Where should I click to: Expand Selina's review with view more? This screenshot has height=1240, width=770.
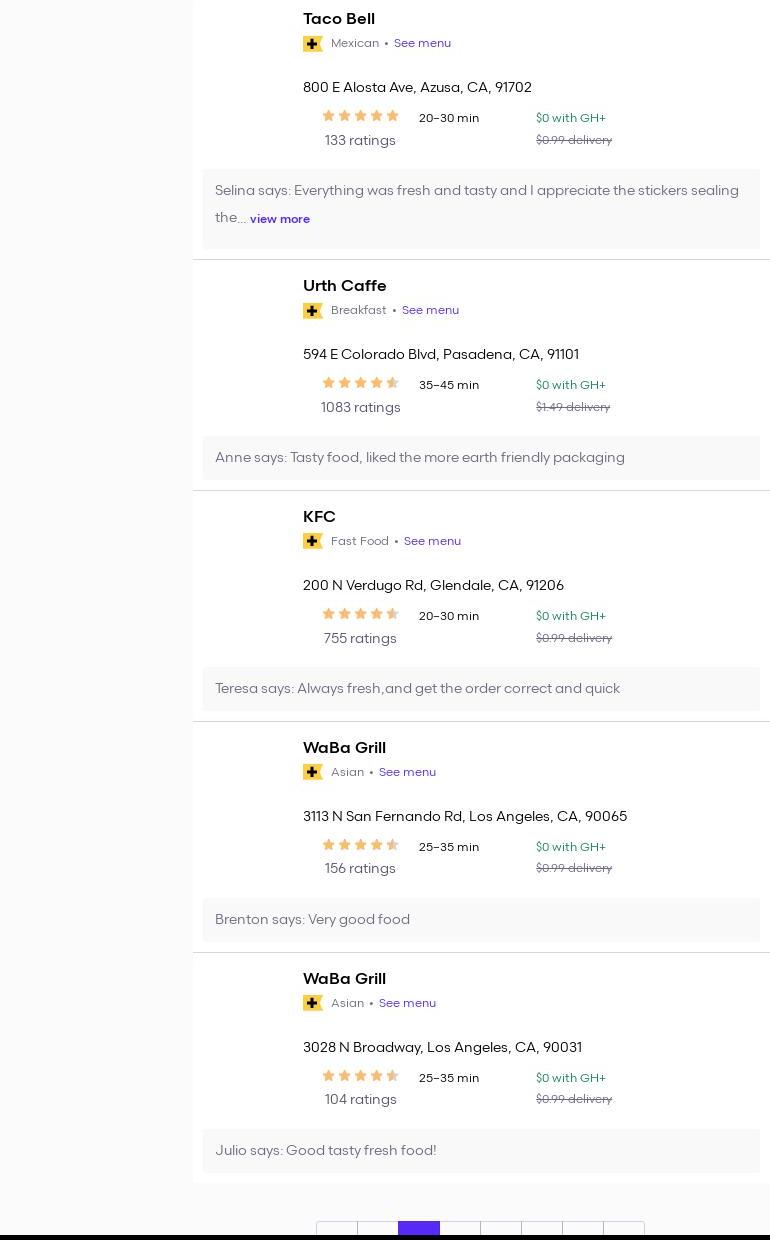tap(280, 219)
